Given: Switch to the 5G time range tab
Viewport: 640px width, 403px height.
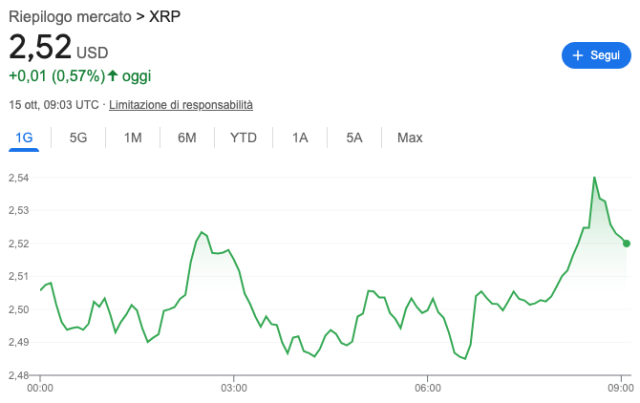Looking at the screenshot, I should pyautogui.click(x=79, y=138).
